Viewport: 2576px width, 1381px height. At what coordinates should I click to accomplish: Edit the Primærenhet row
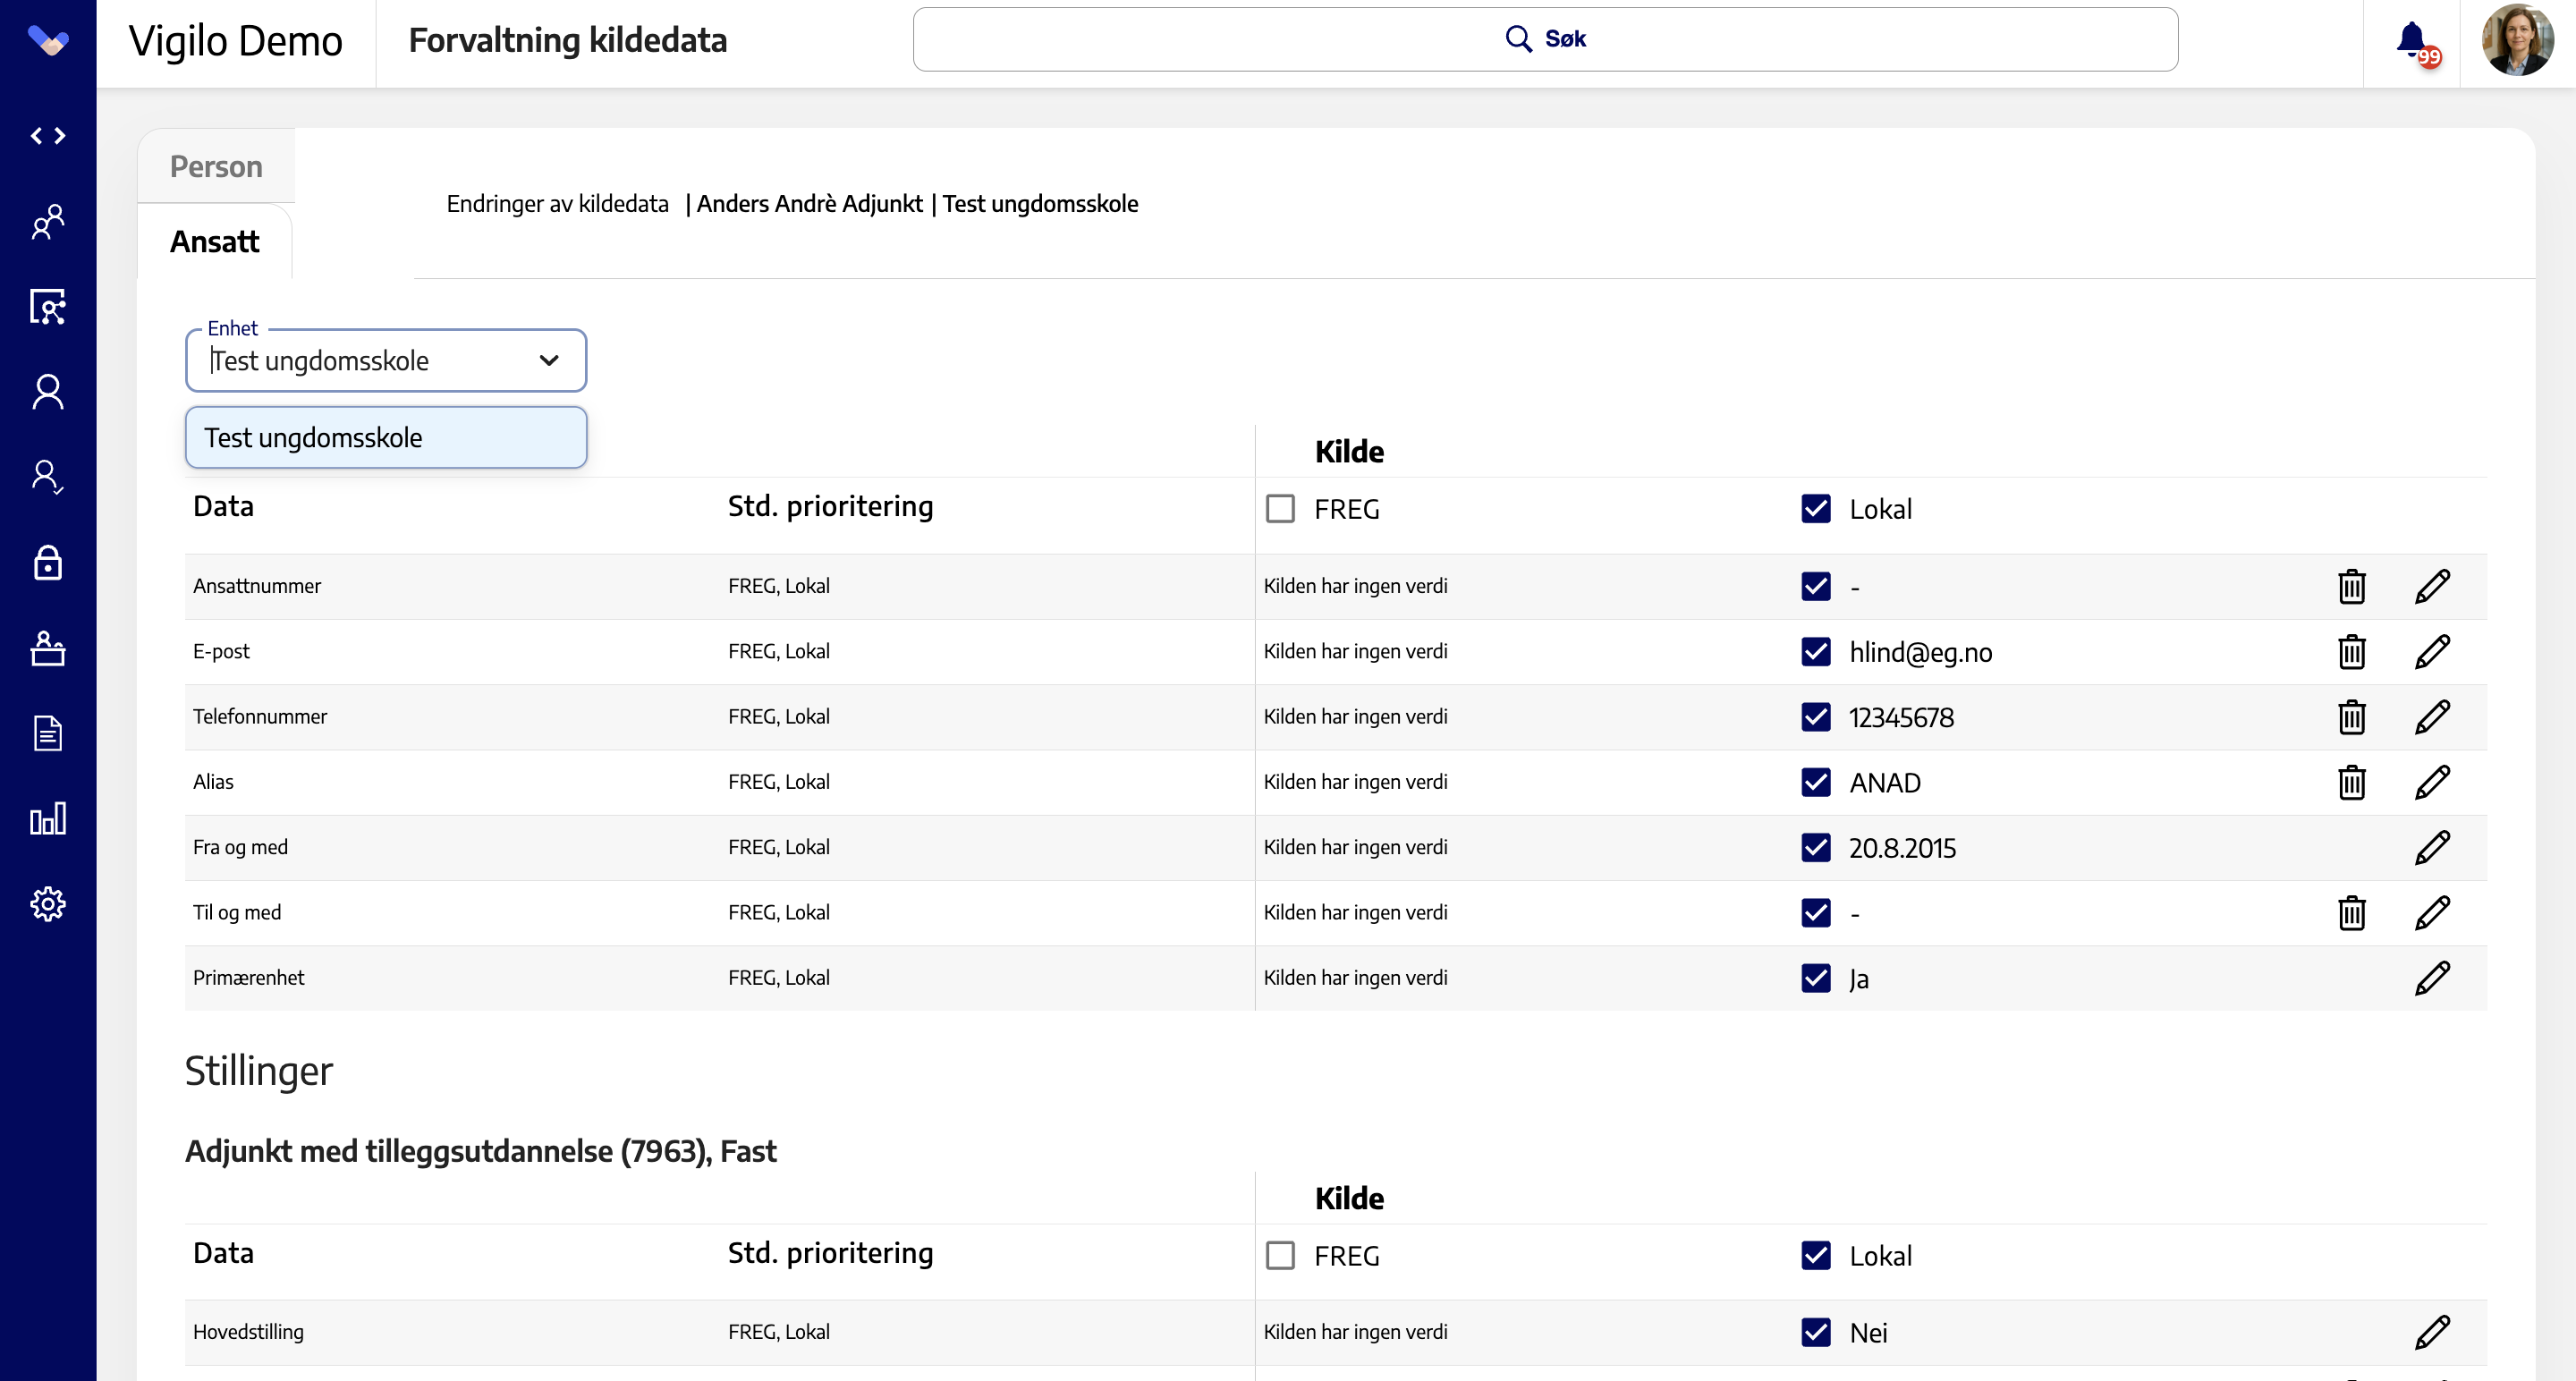pos(2432,978)
